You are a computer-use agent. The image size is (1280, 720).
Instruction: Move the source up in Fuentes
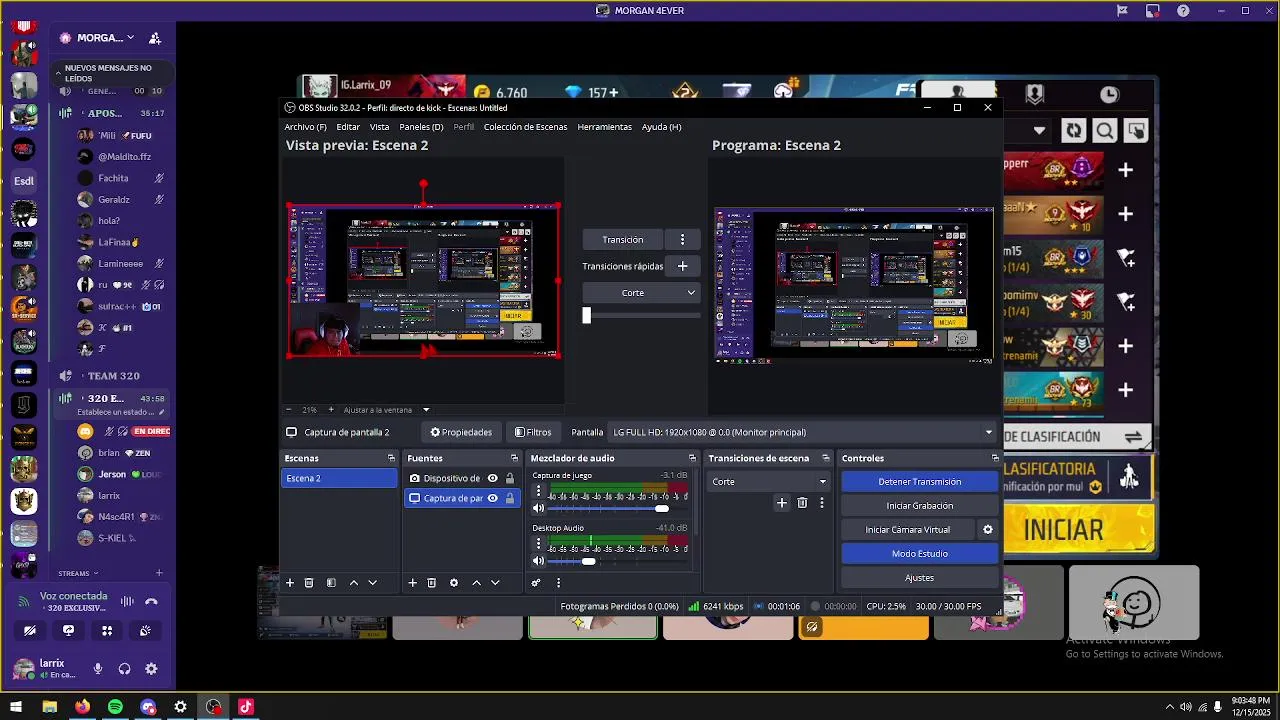coord(476,583)
